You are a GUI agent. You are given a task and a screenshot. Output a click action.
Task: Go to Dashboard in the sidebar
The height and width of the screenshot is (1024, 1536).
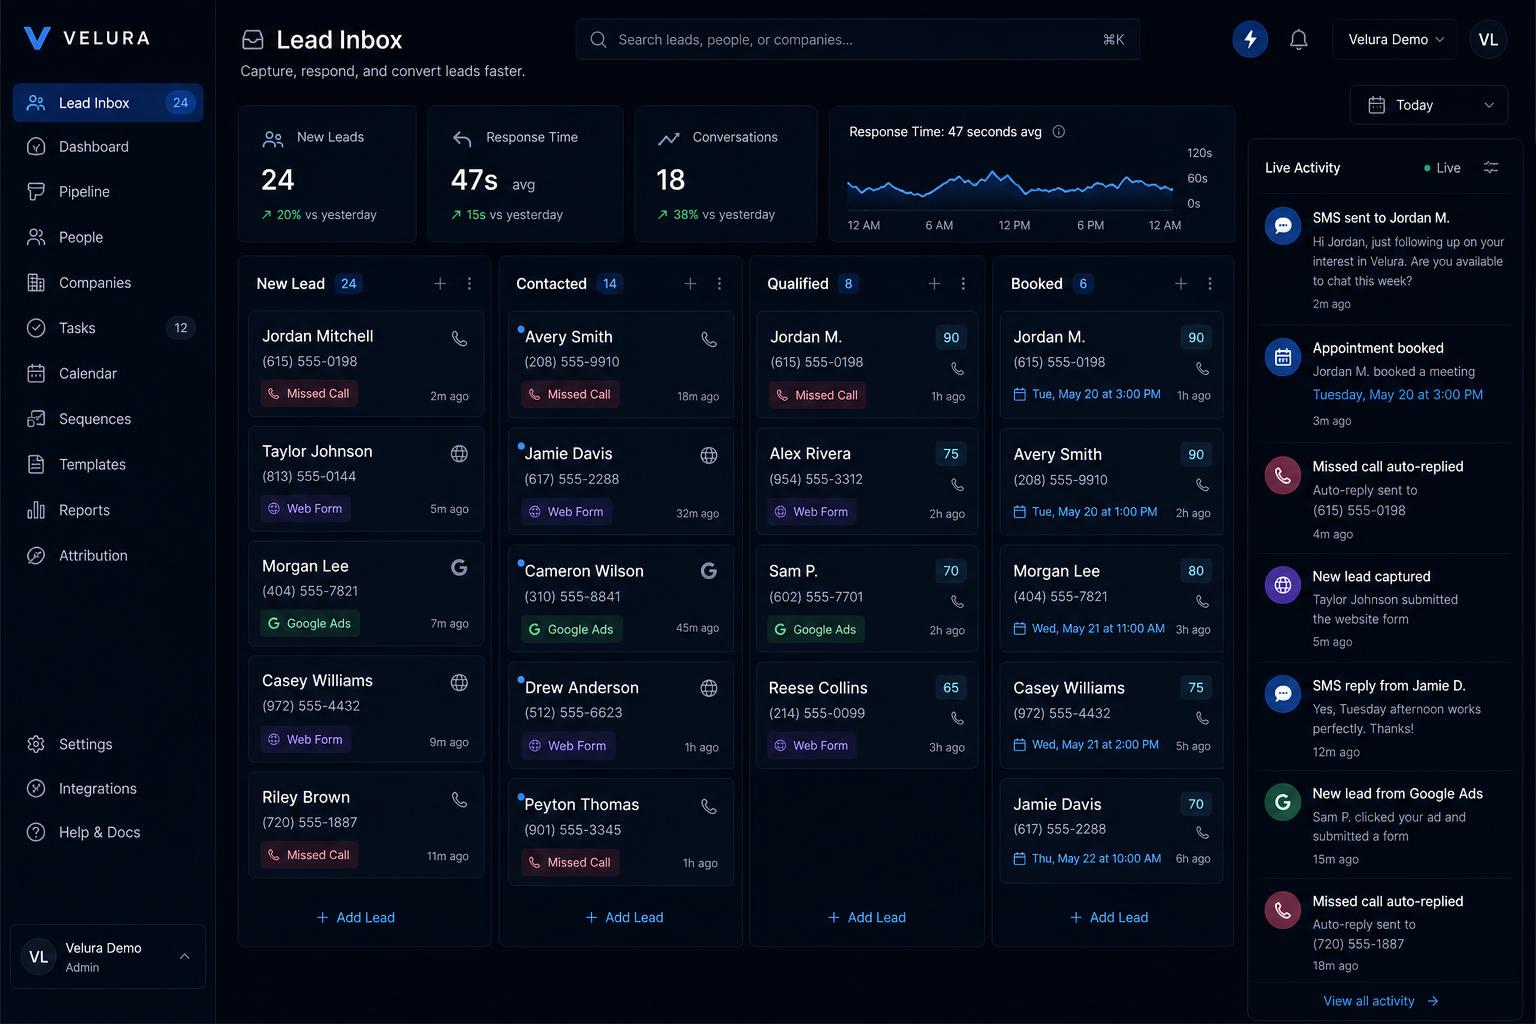pos(108,147)
